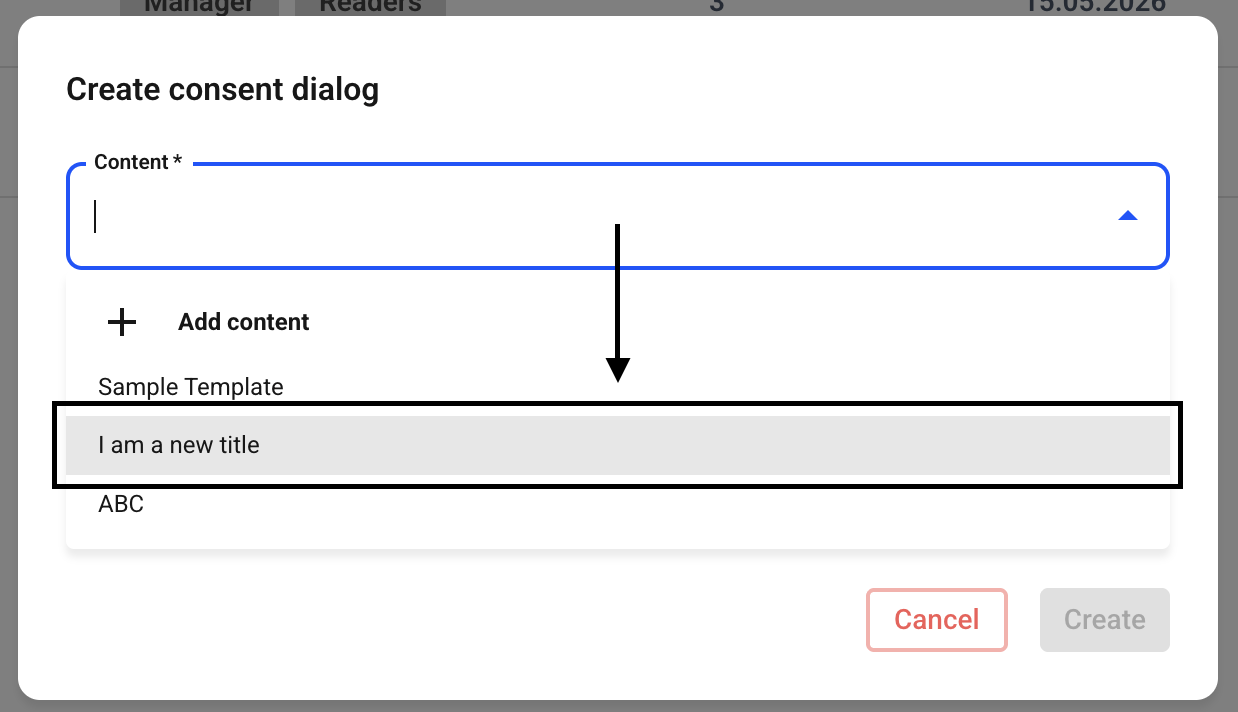Screen dimensions: 1238x712
Task: Select the ABC content option
Action: (617, 504)
